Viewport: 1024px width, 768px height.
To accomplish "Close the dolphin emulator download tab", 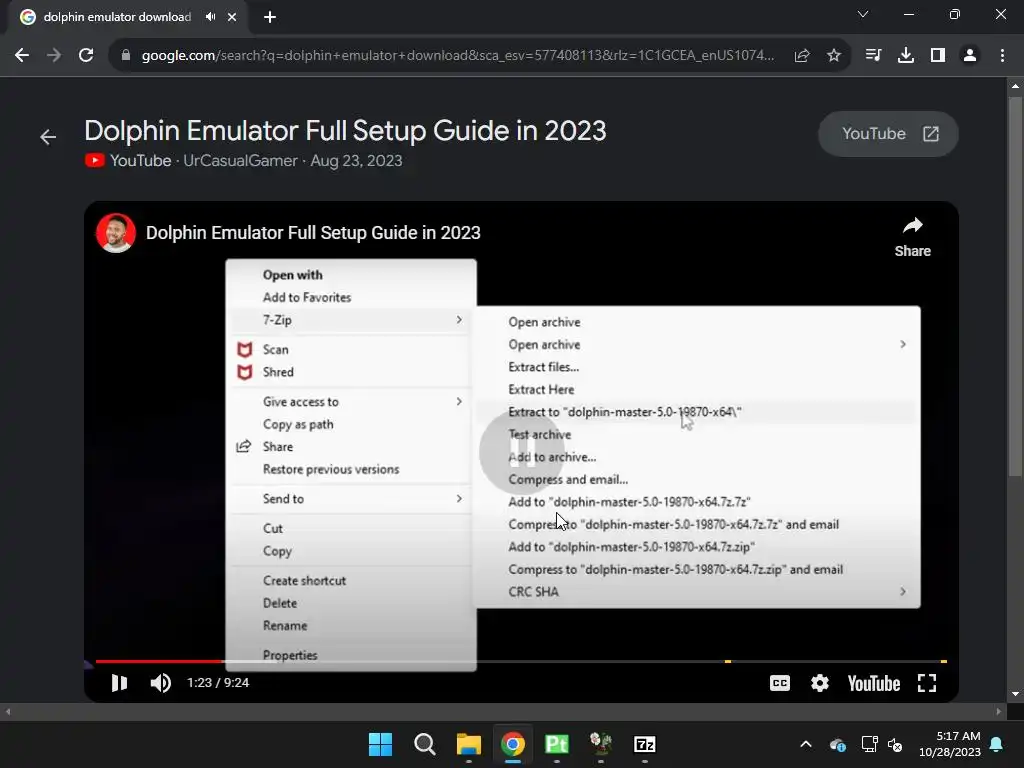I will 232,17.
